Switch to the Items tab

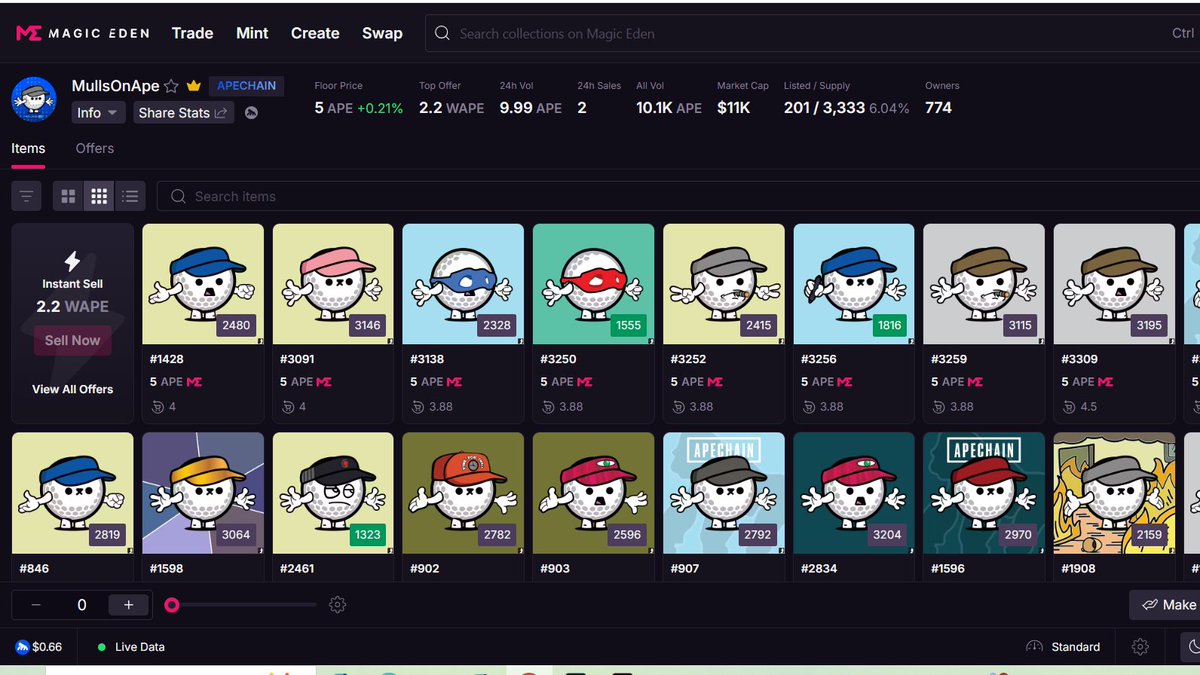click(28, 148)
